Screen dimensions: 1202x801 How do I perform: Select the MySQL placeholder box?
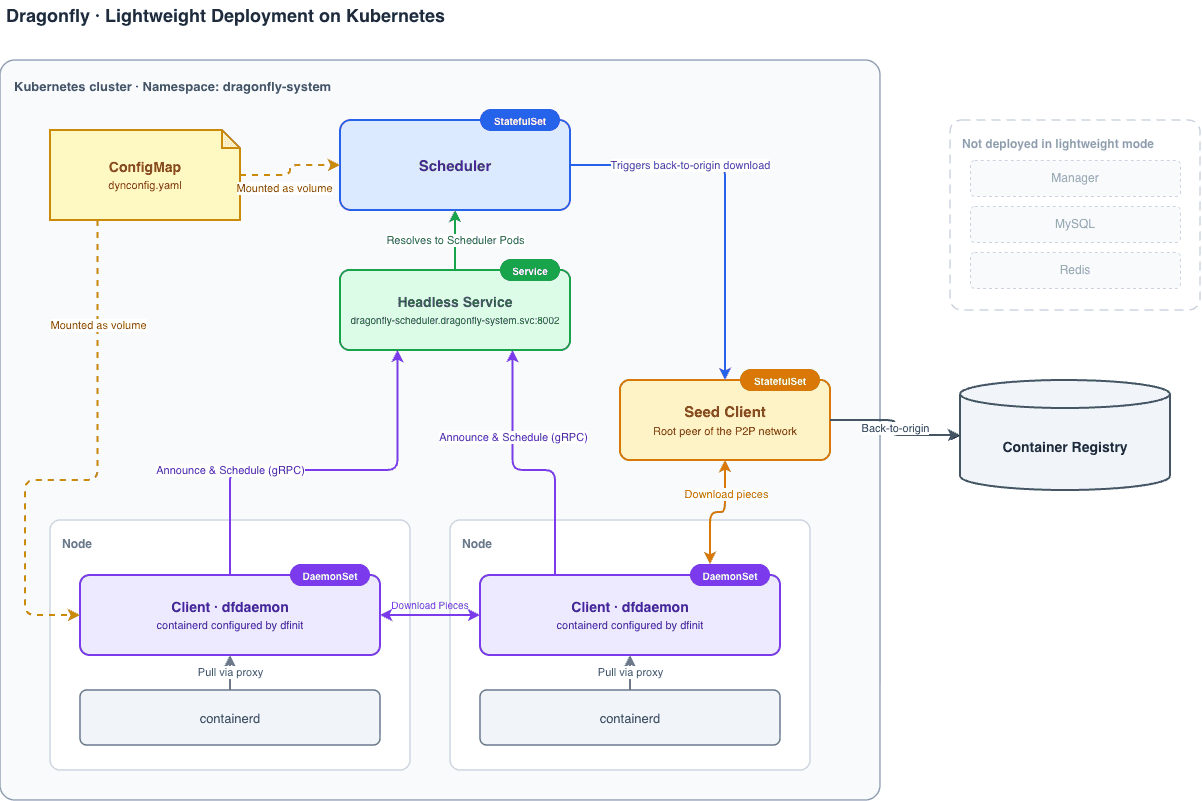tap(1075, 224)
